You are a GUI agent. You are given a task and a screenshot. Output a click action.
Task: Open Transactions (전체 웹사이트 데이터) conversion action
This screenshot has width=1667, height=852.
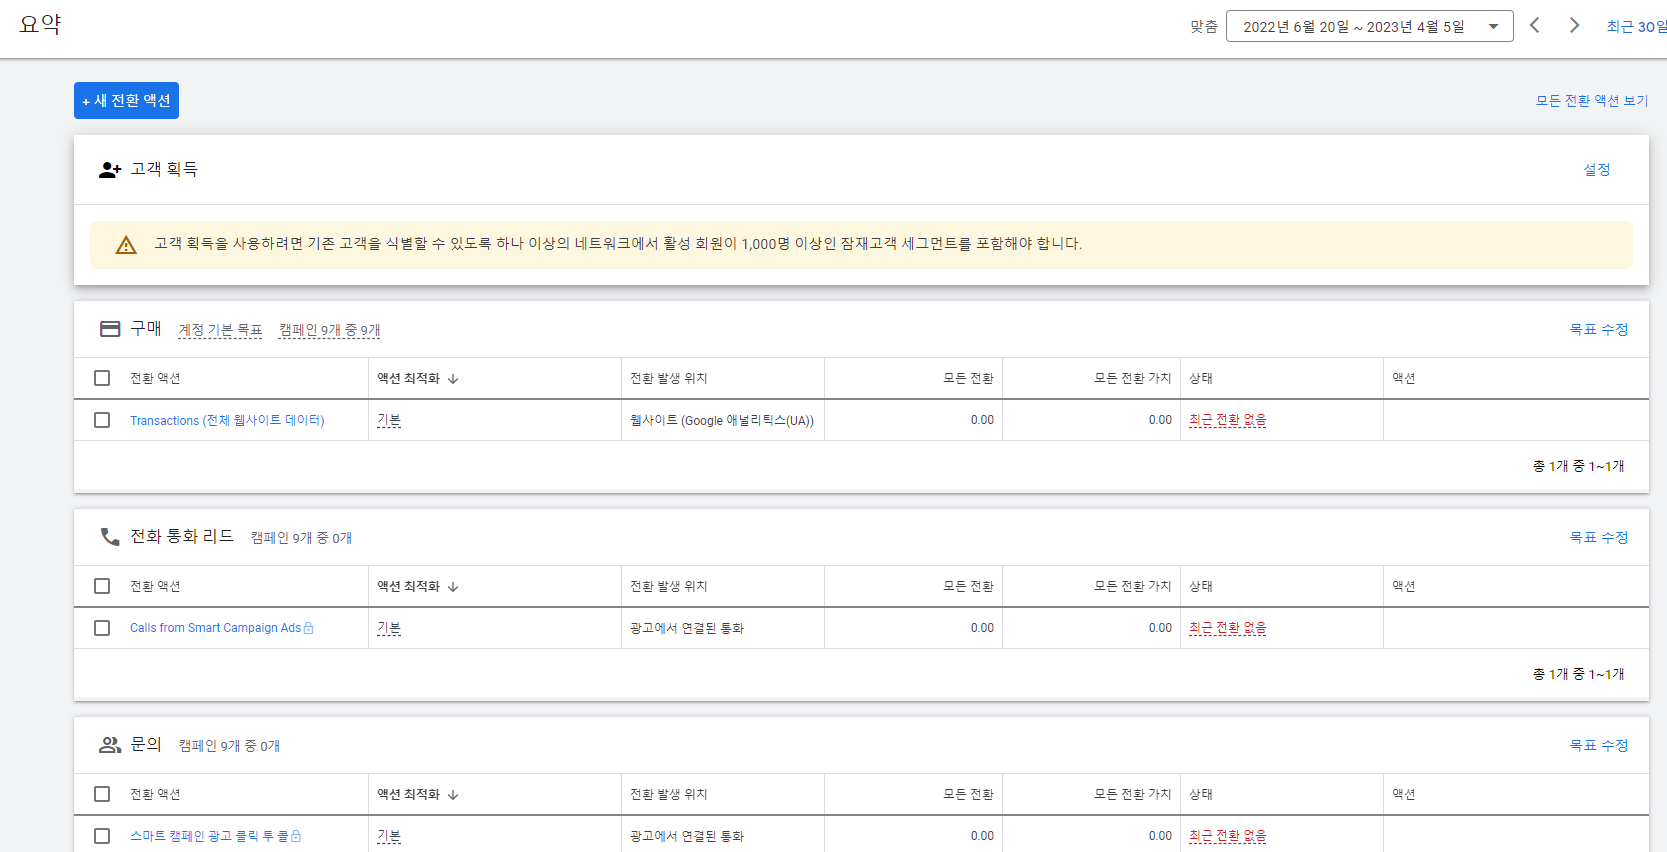(227, 421)
